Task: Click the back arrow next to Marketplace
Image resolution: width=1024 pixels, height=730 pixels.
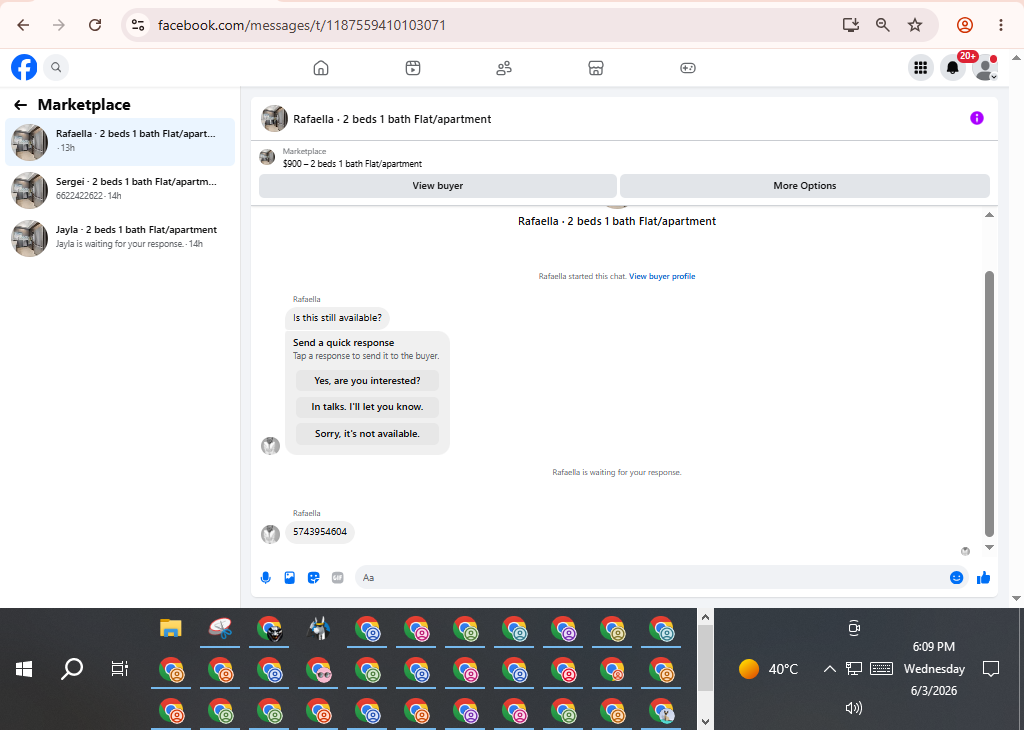Action: click(21, 104)
